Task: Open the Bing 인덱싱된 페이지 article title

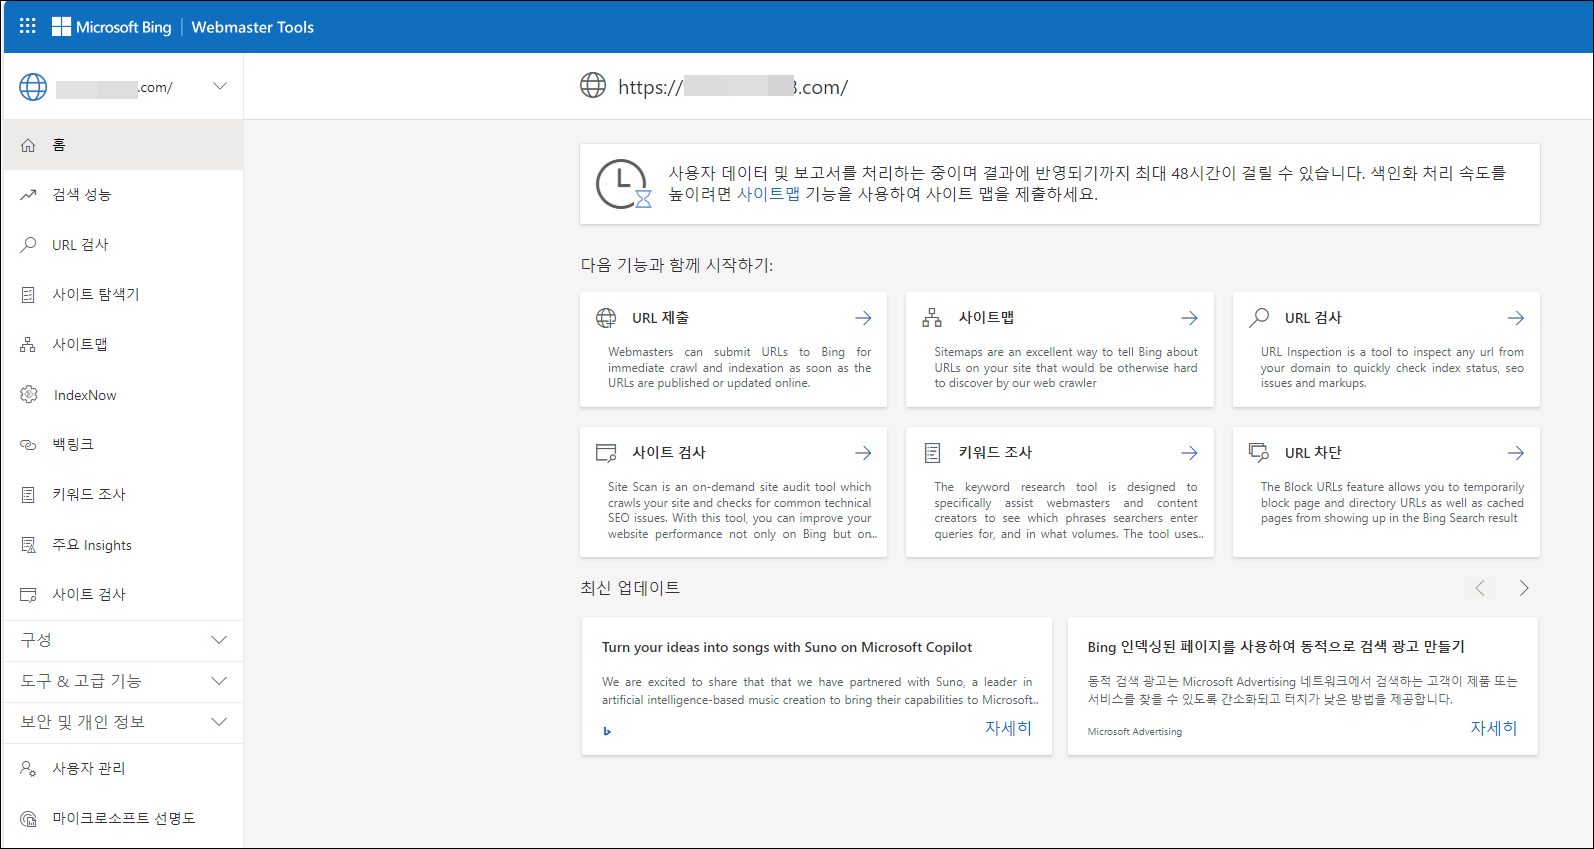Action: pos(1276,647)
